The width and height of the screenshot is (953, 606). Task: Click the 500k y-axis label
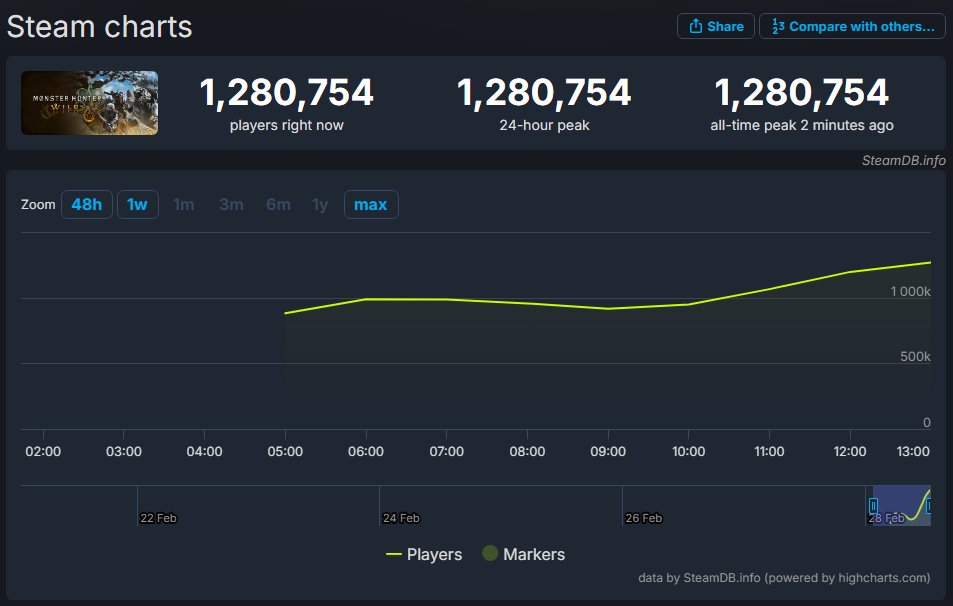(x=915, y=357)
